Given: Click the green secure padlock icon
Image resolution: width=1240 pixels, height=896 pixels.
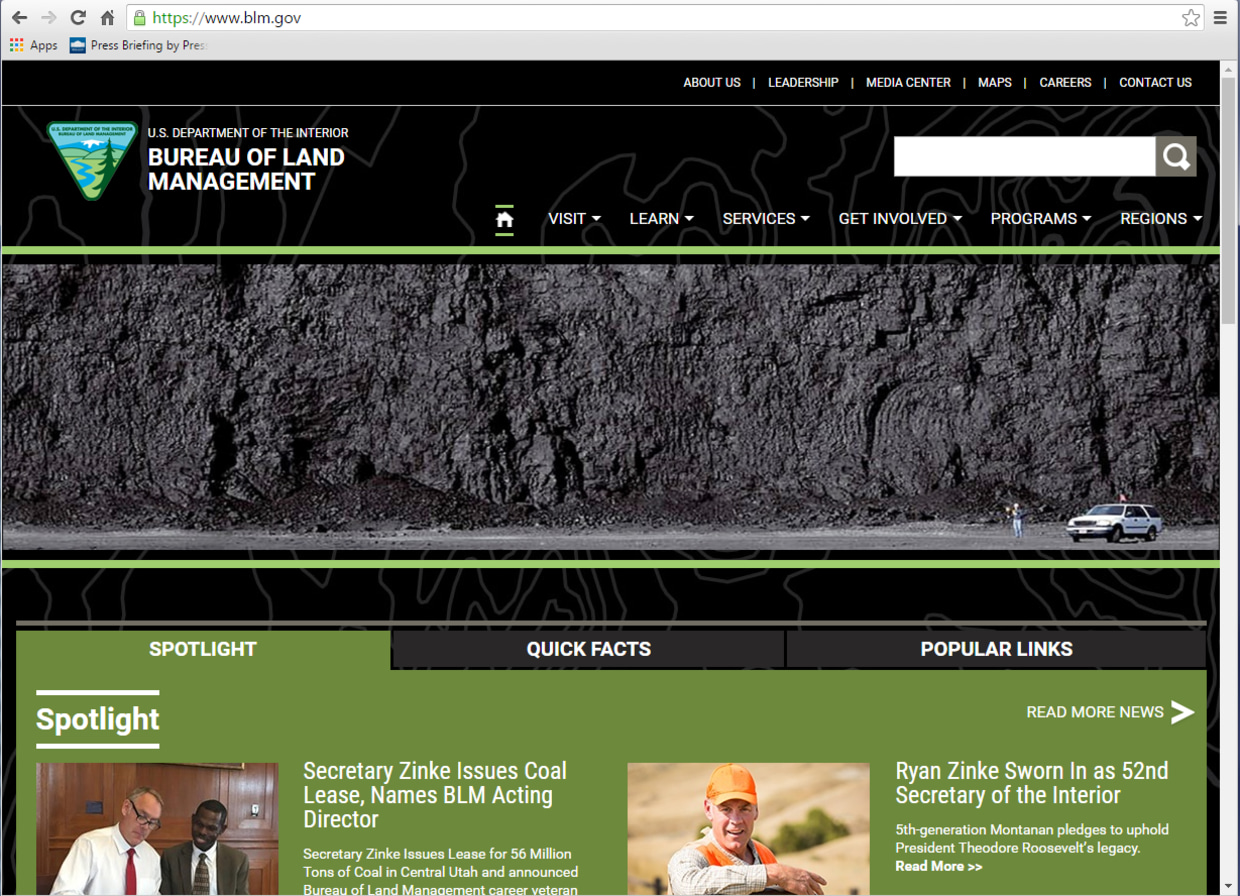Looking at the screenshot, I should [x=140, y=18].
